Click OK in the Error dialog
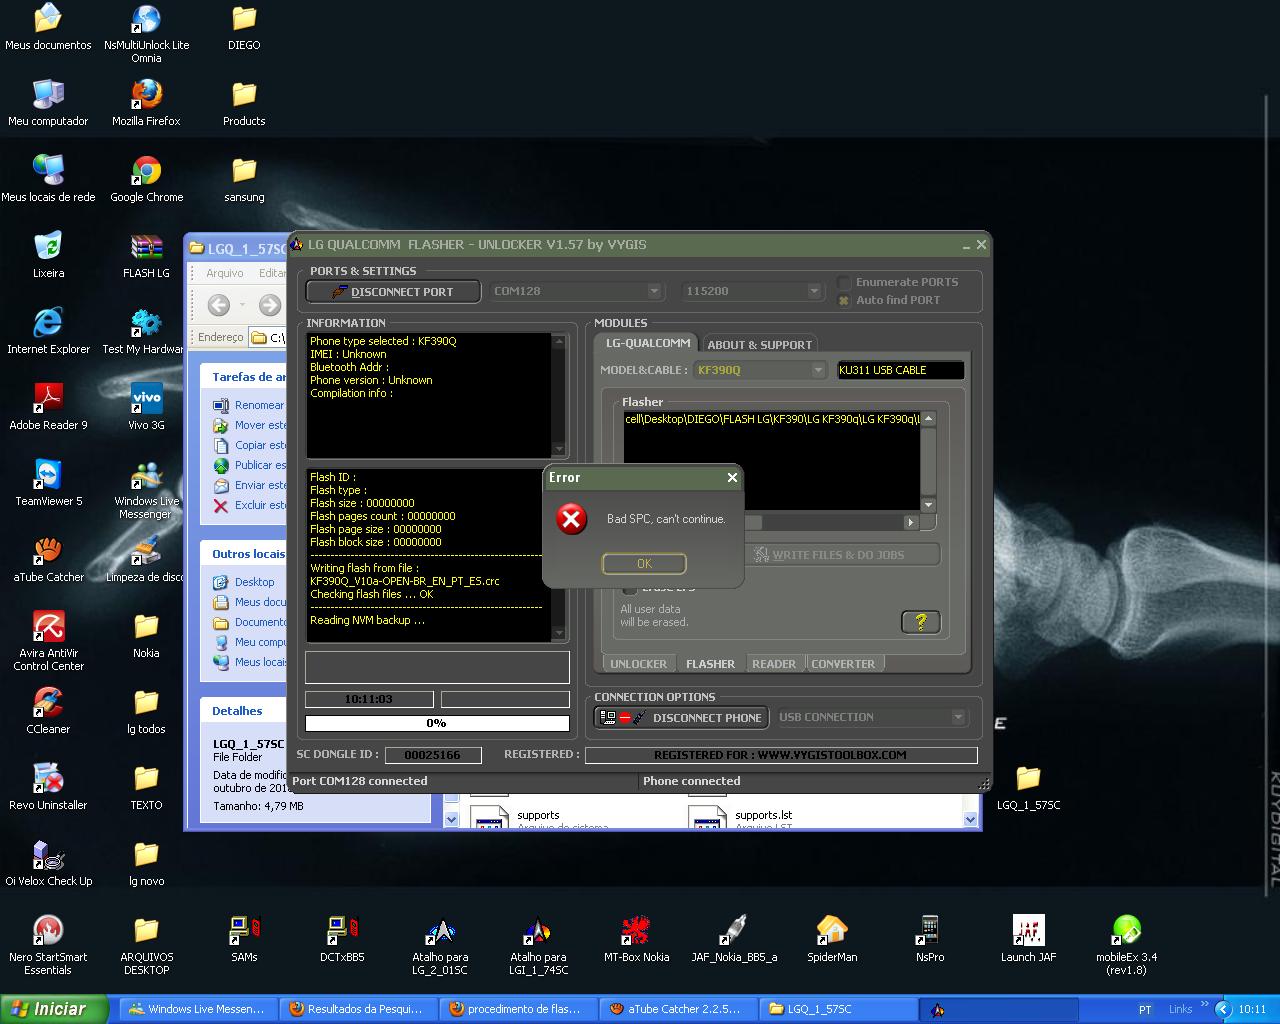1280x1024 pixels. click(x=644, y=563)
